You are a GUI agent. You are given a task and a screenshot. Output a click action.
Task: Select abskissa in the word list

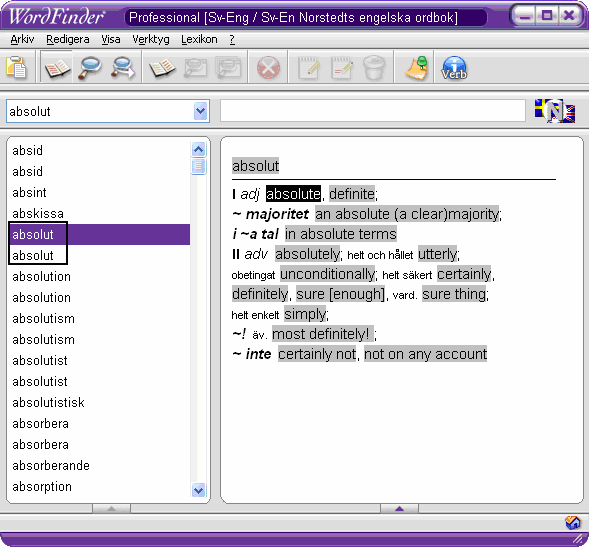click(x=99, y=213)
